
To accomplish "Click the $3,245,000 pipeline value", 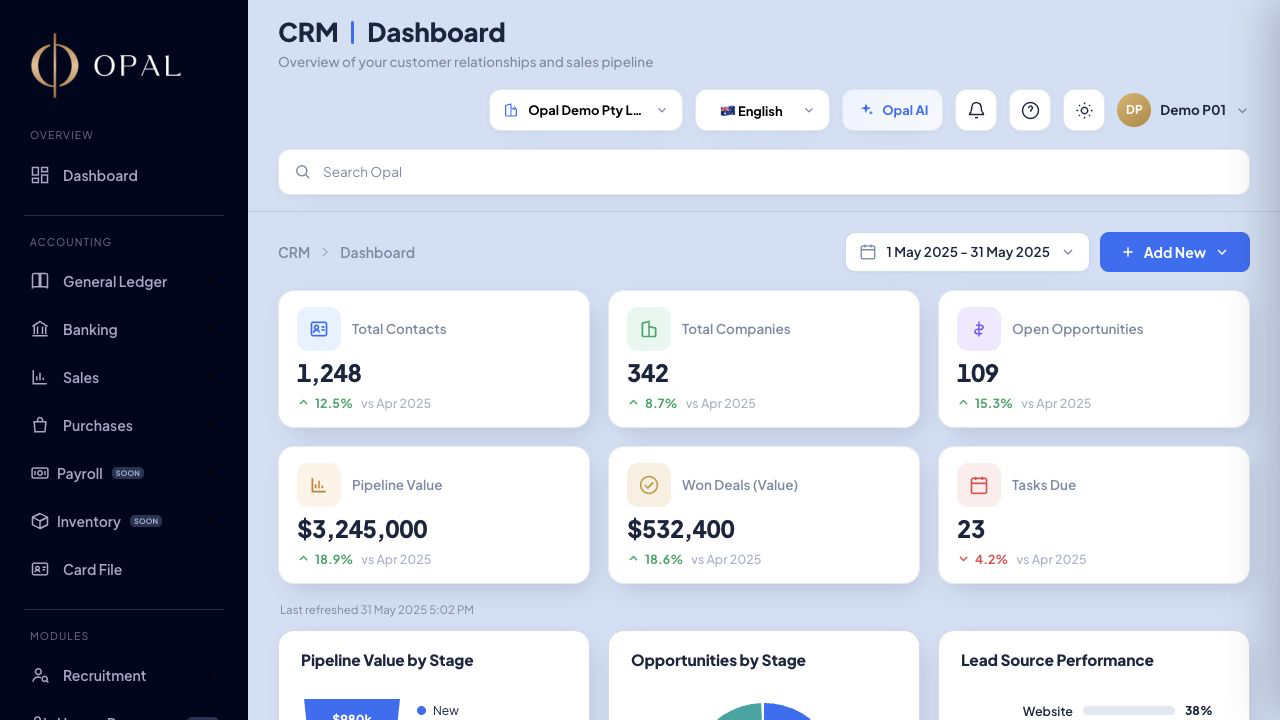I will [362, 529].
